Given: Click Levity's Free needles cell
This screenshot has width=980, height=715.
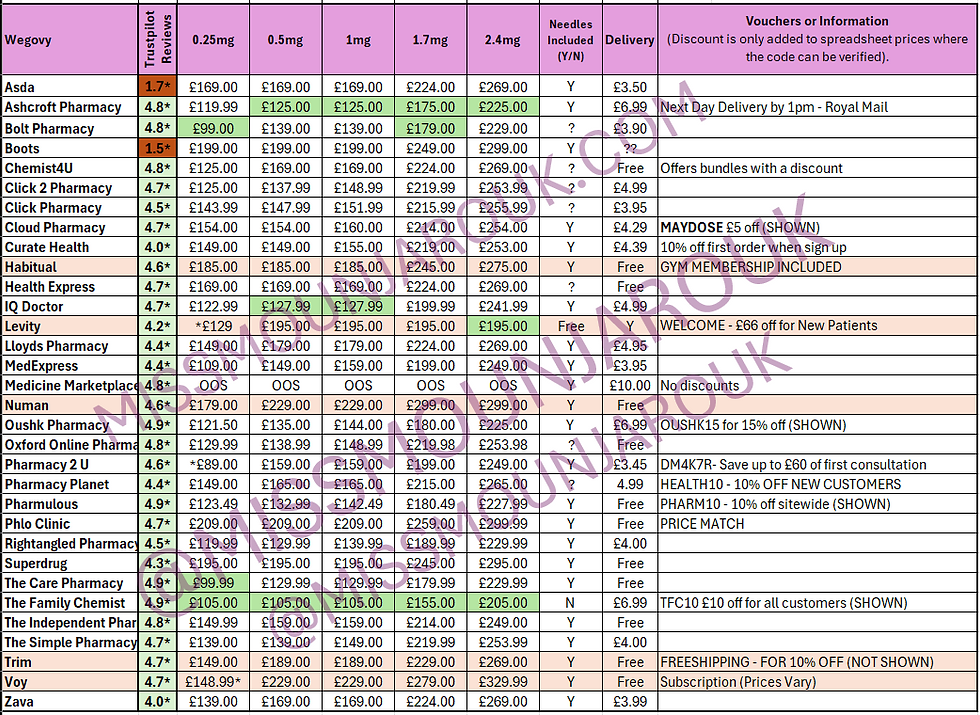Looking at the screenshot, I should pyautogui.click(x=571, y=326).
